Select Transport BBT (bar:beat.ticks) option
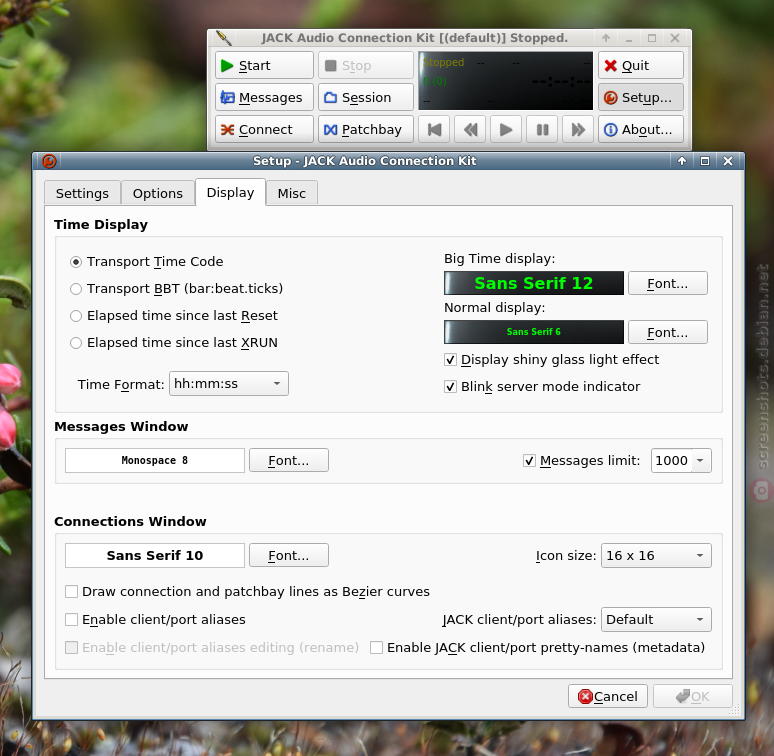This screenshot has height=756, width=774. coord(176,289)
